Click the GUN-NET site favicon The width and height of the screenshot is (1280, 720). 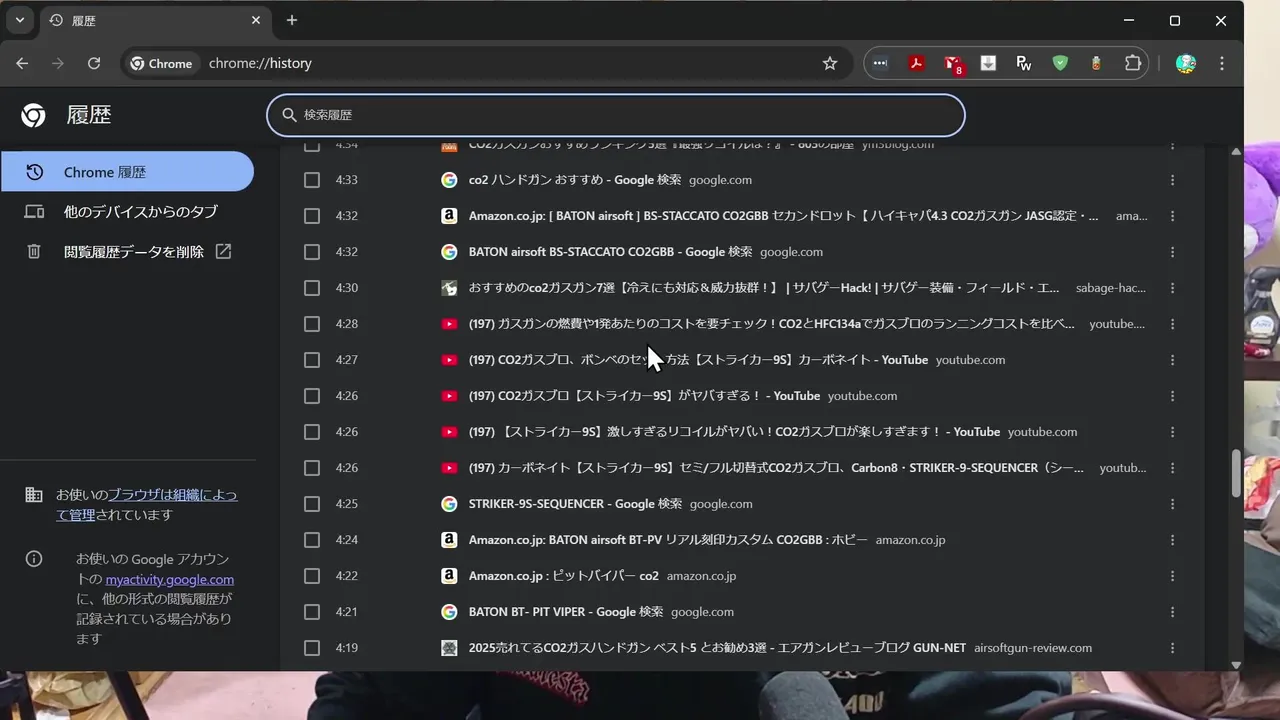point(449,648)
